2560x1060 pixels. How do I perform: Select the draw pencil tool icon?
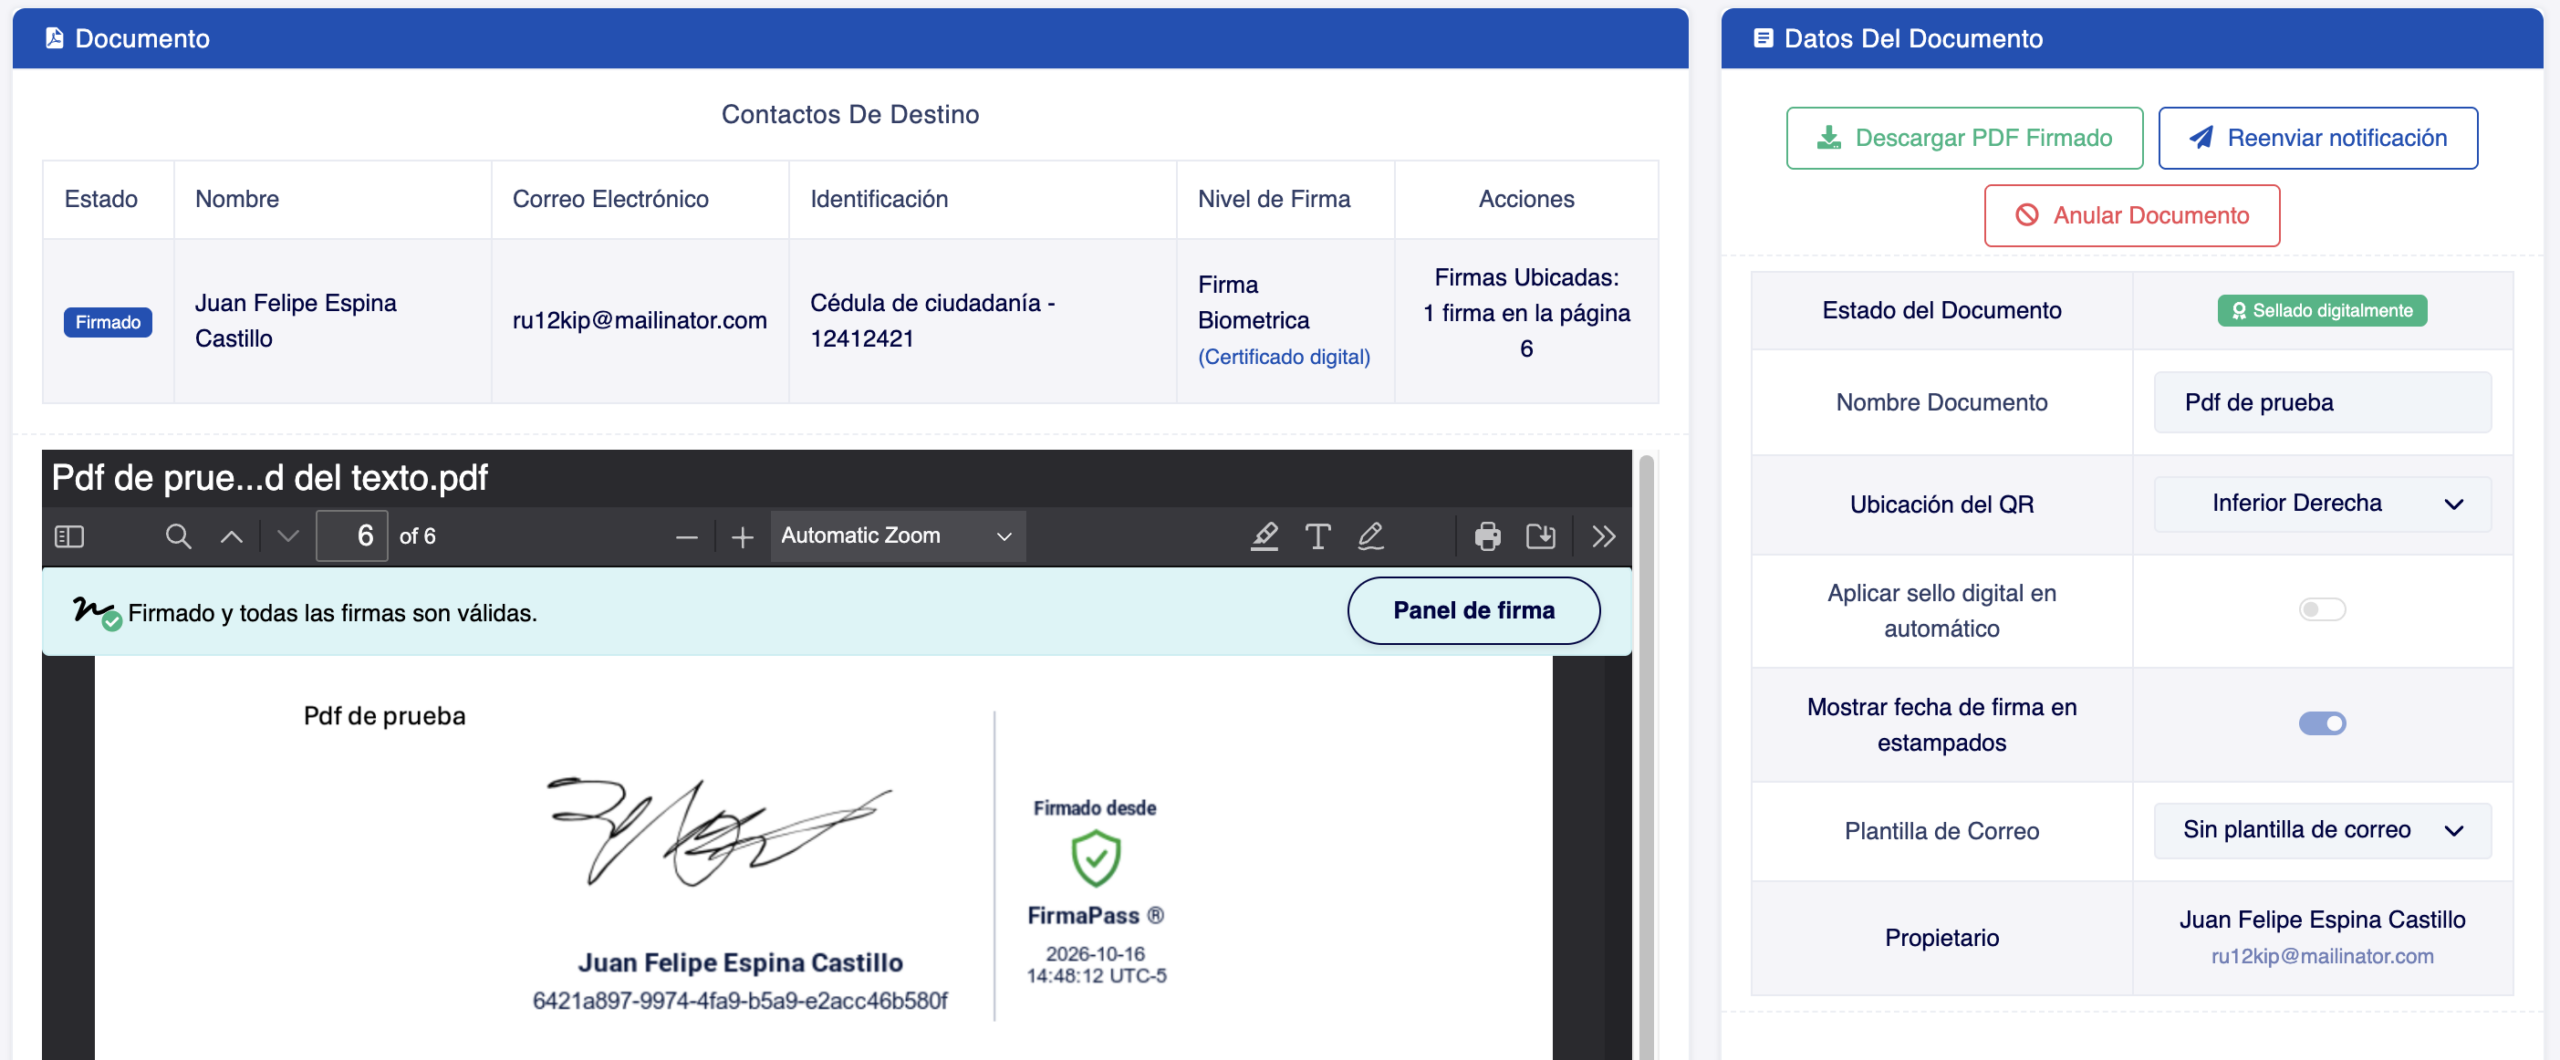(1370, 537)
